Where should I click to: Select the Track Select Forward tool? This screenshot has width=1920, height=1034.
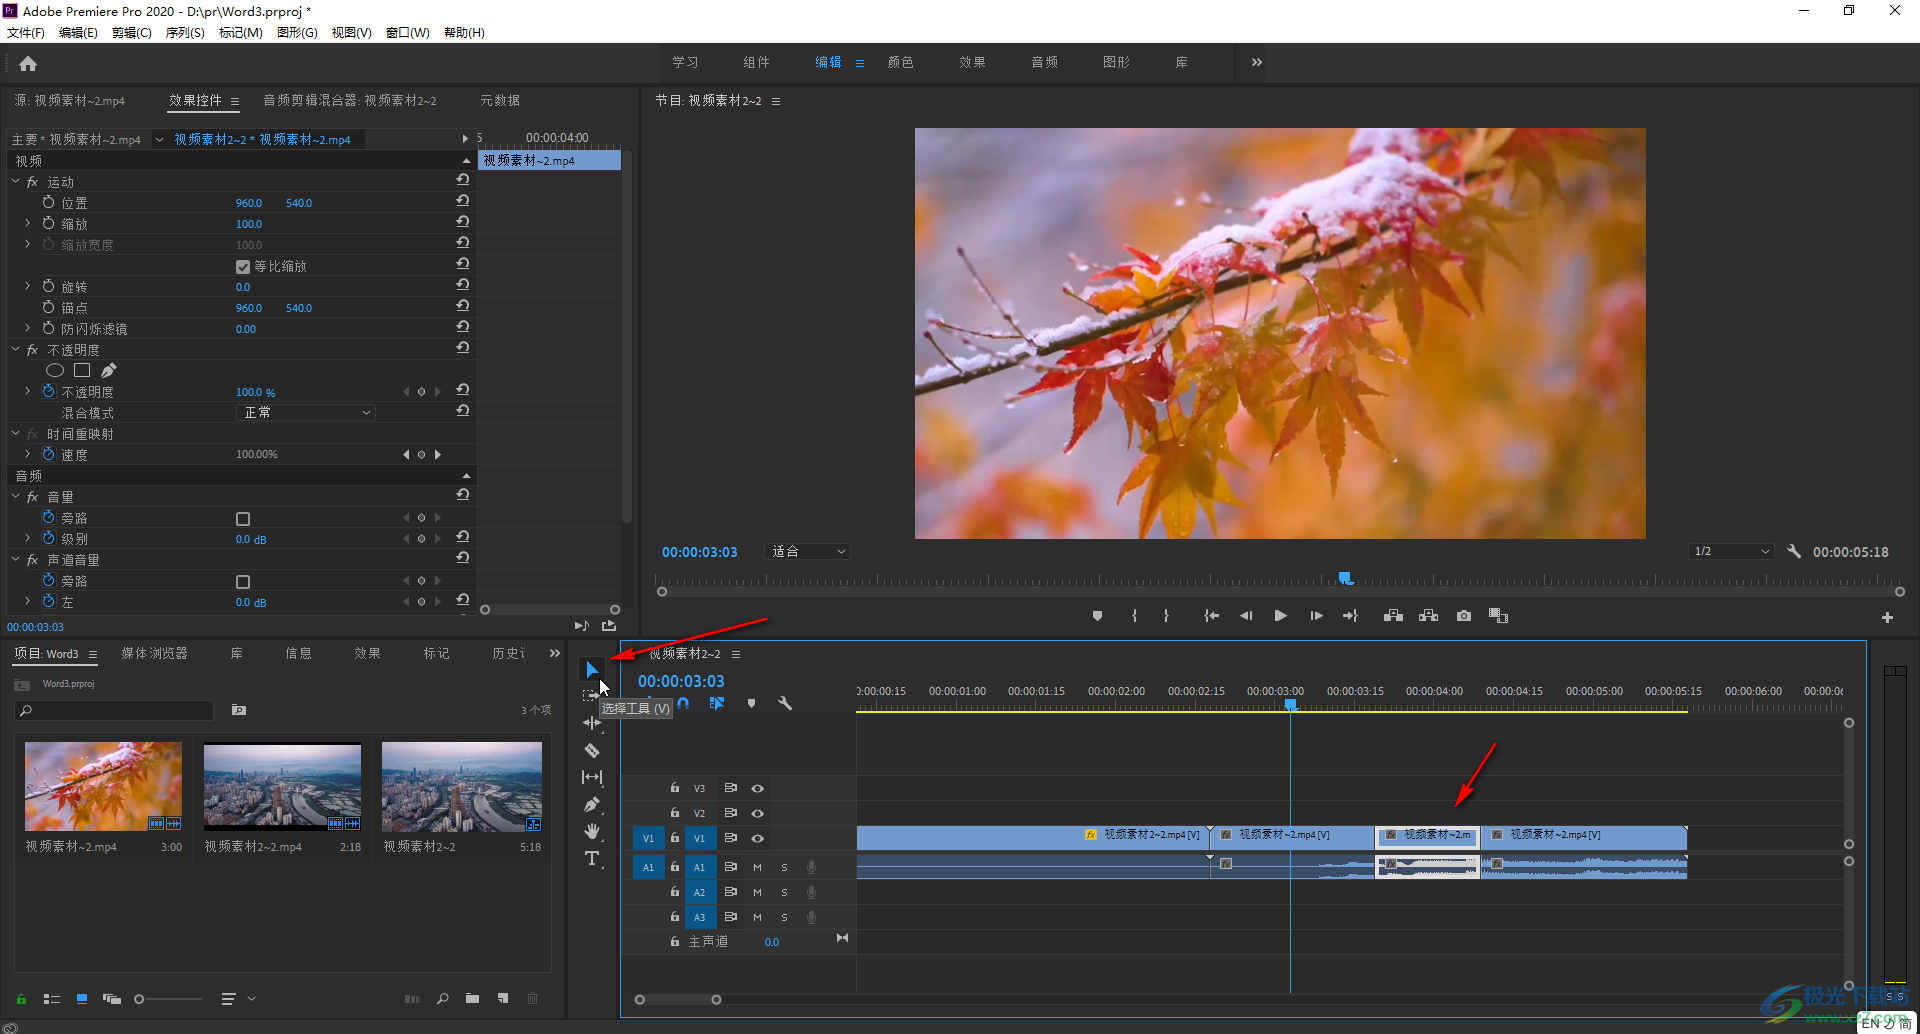click(x=590, y=695)
